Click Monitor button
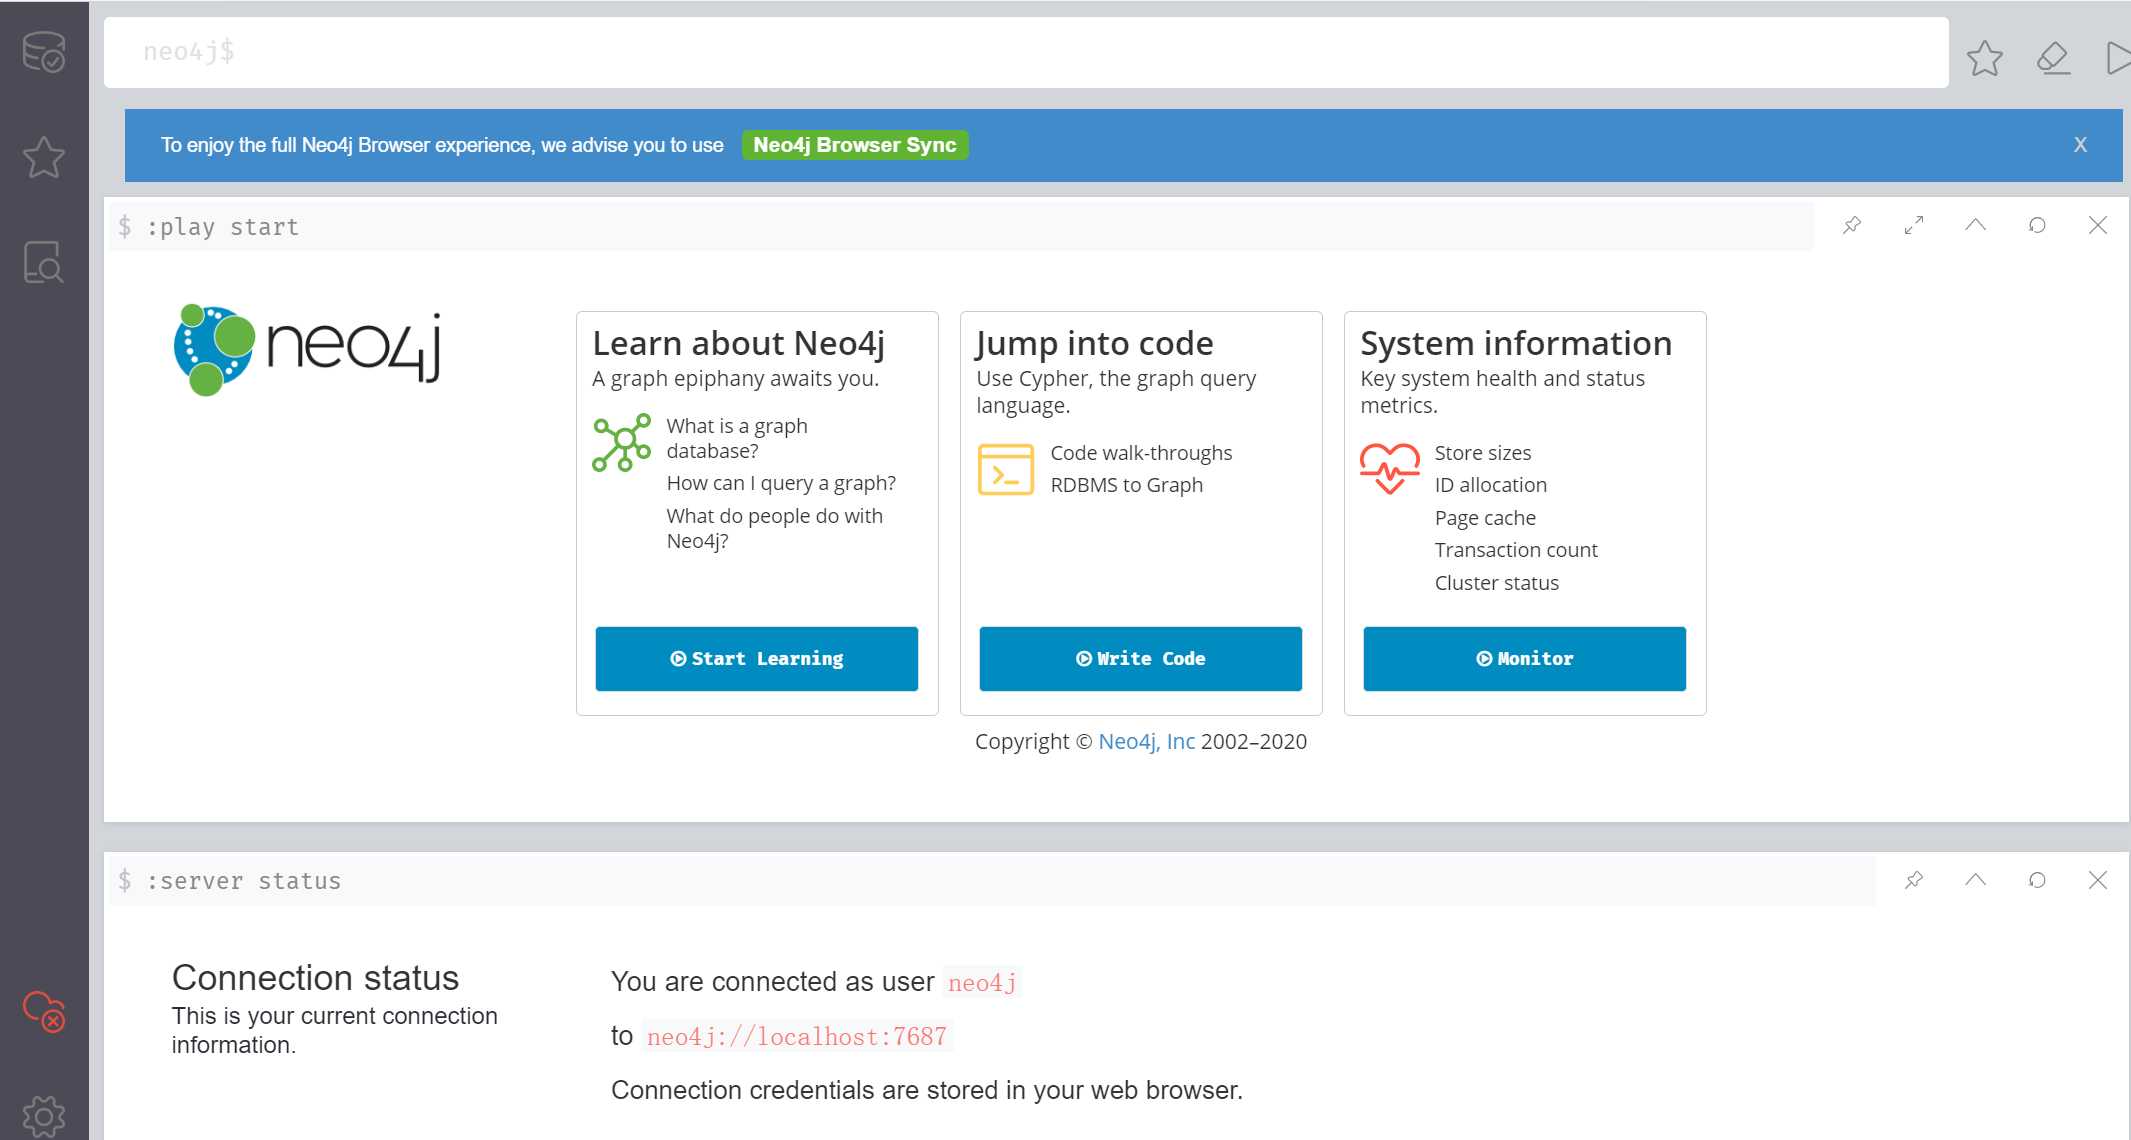Image resolution: width=2131 pixels, height=1140 pixels. point(1525,658)
